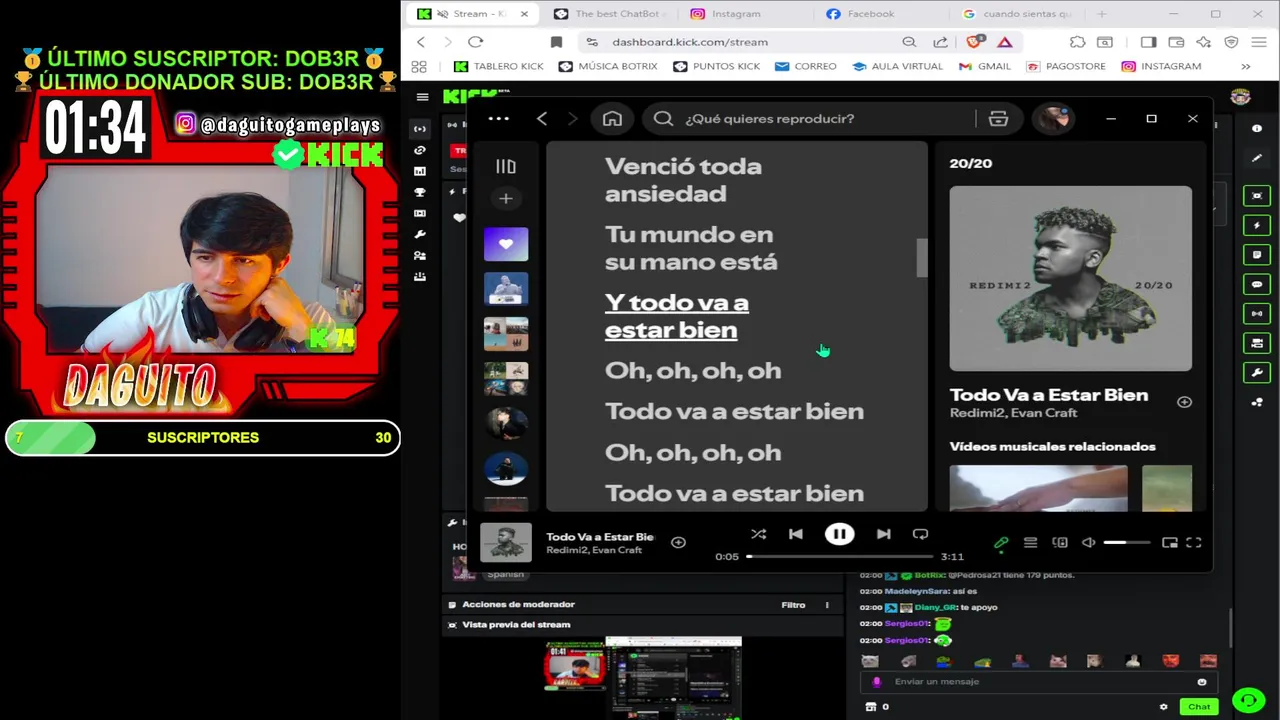Toggle lyrics microphone button
The width and height of the screenshot is (1280, 720).
coord(1001,543)
